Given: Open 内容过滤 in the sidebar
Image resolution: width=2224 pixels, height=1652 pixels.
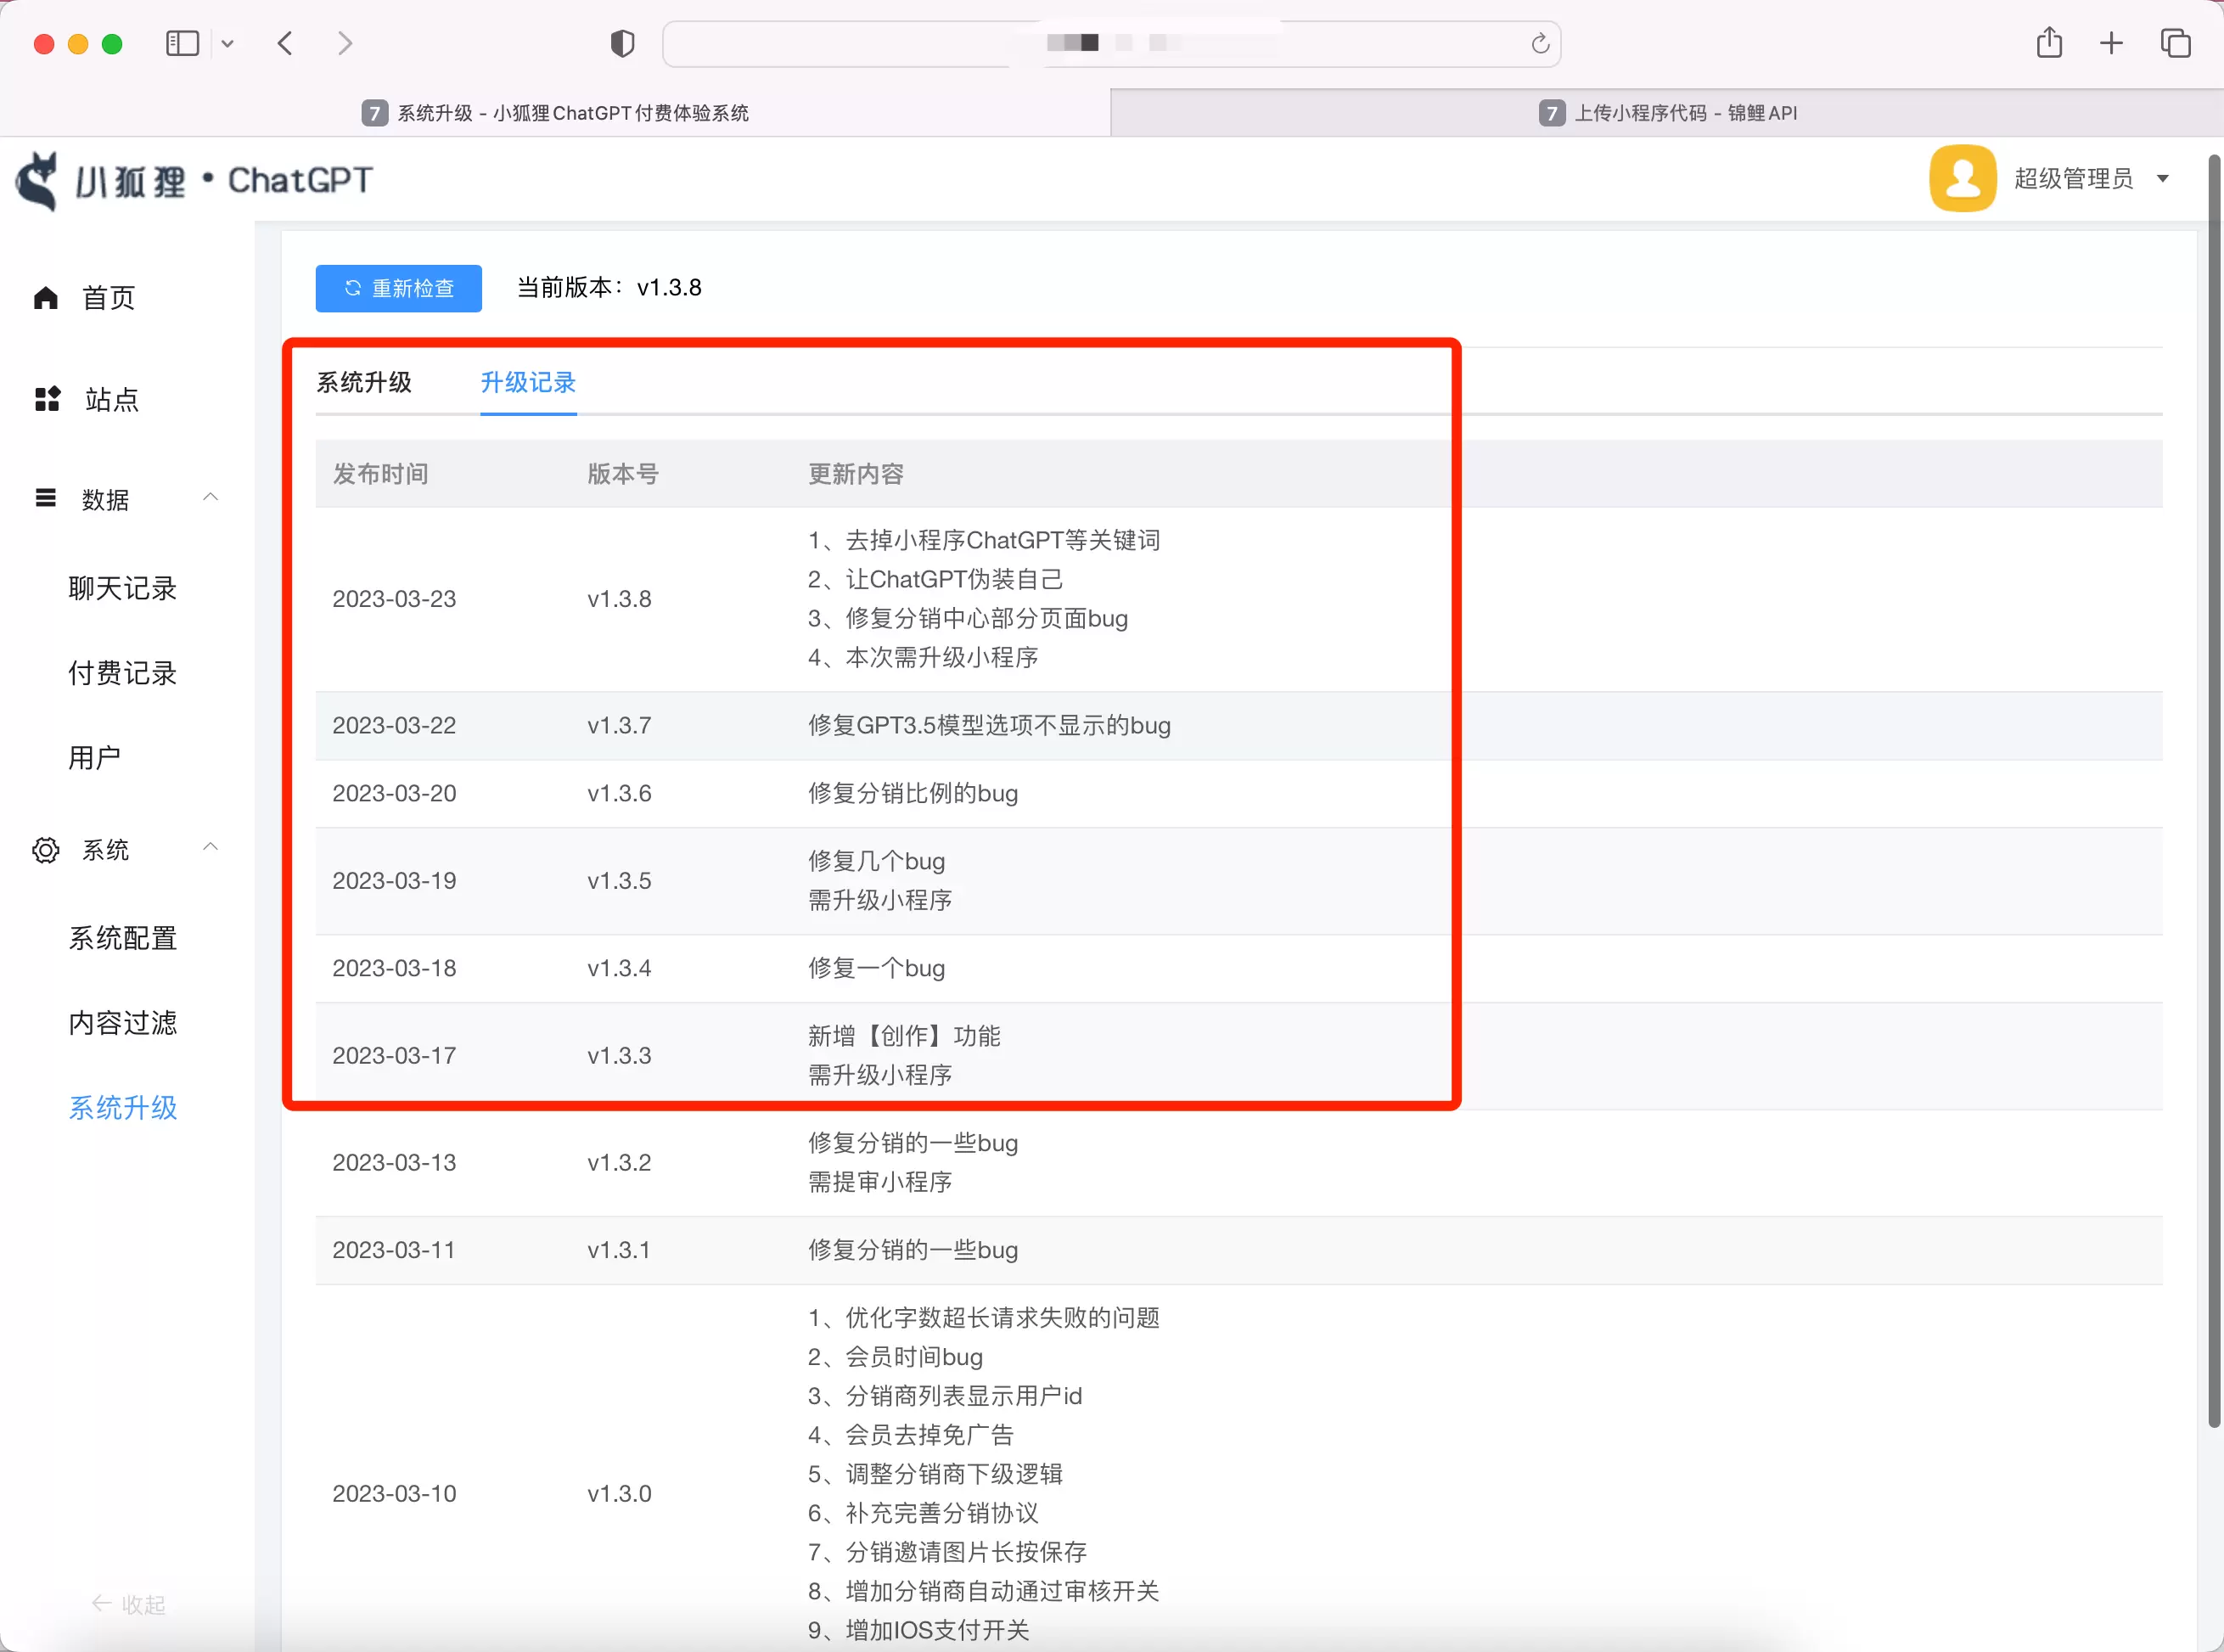Looking at the screenshot, I should pos(122,1023).
